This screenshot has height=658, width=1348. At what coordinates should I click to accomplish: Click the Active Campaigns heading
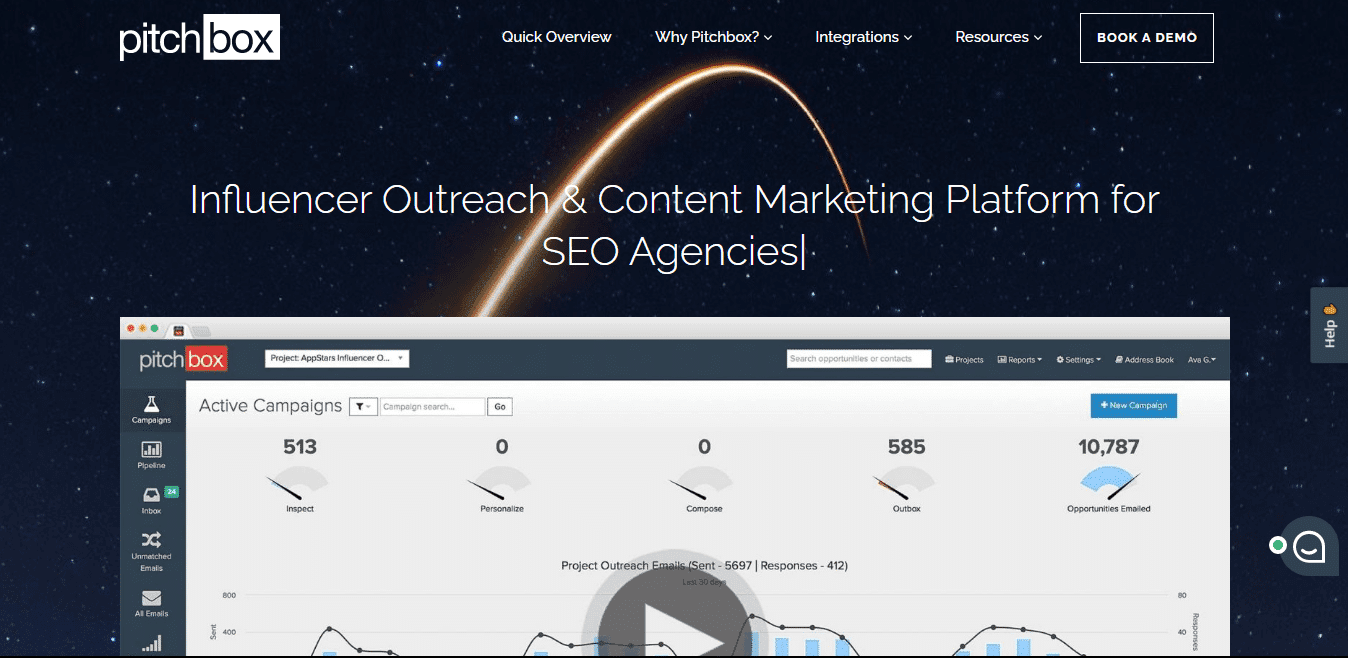pos(270,406)
